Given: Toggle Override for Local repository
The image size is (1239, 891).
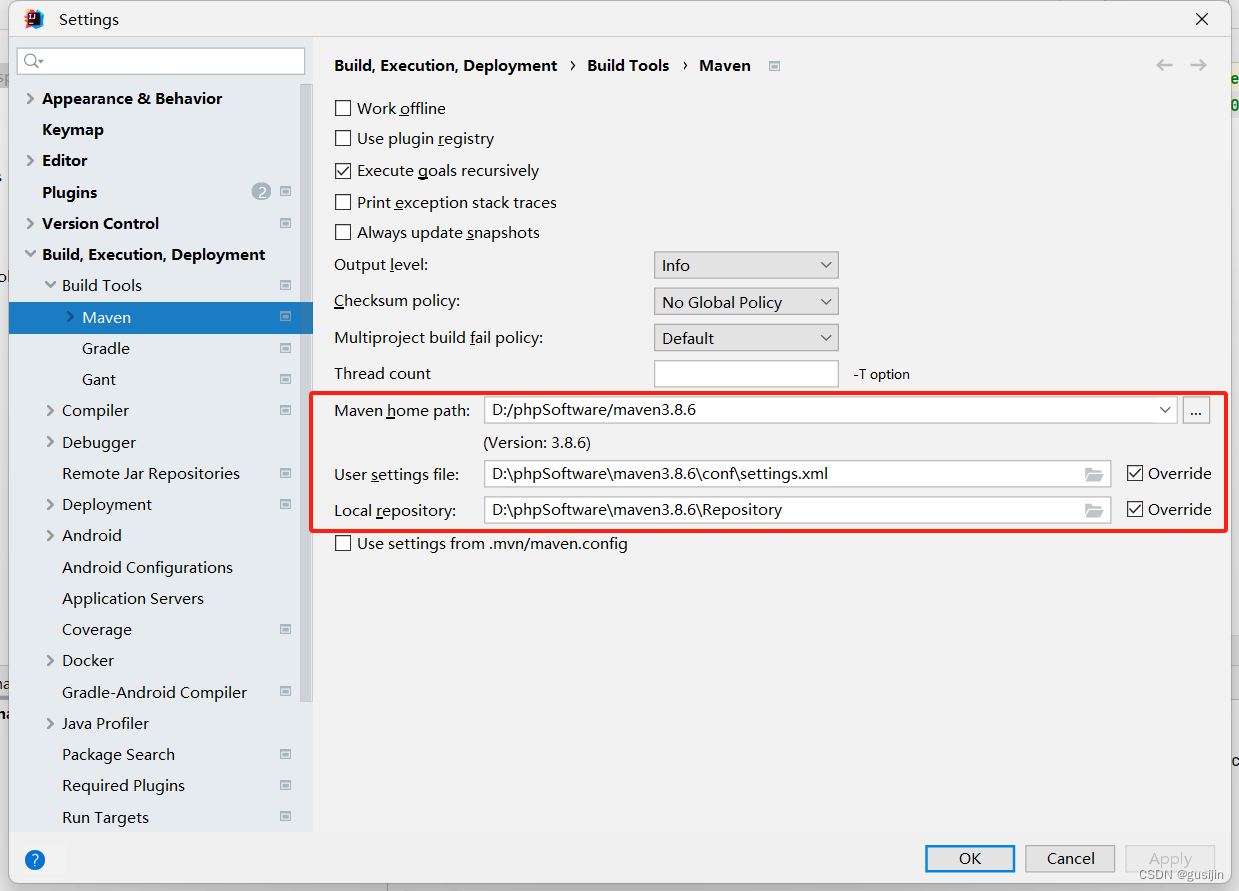Looking at the screenshot, I should 1135,510.
